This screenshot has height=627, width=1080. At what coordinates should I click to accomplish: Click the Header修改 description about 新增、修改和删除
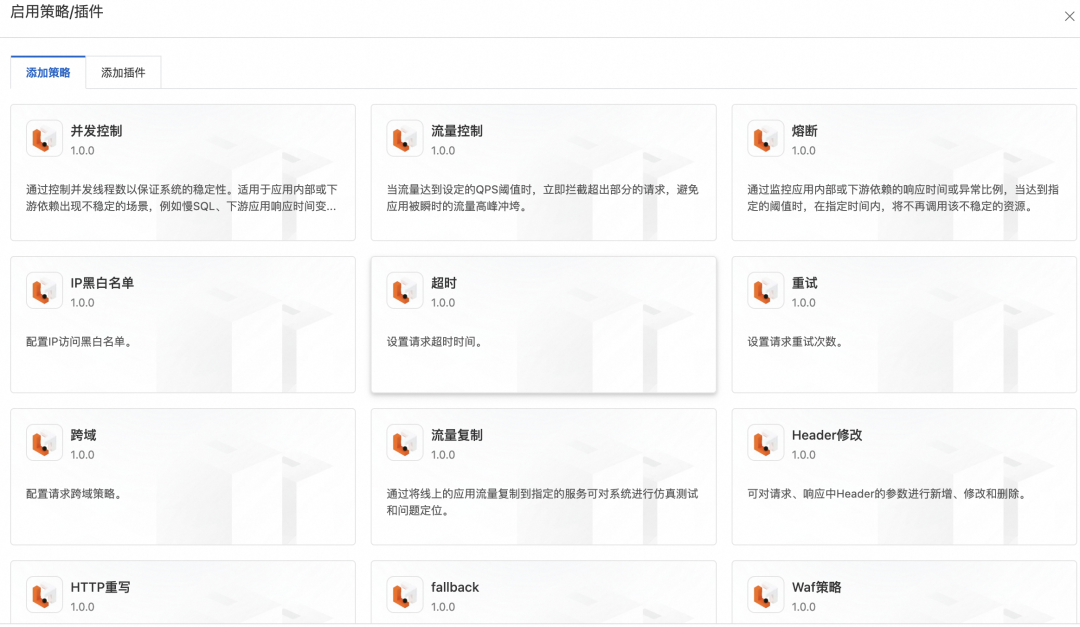pyautogui.click(x=887, y=494)
